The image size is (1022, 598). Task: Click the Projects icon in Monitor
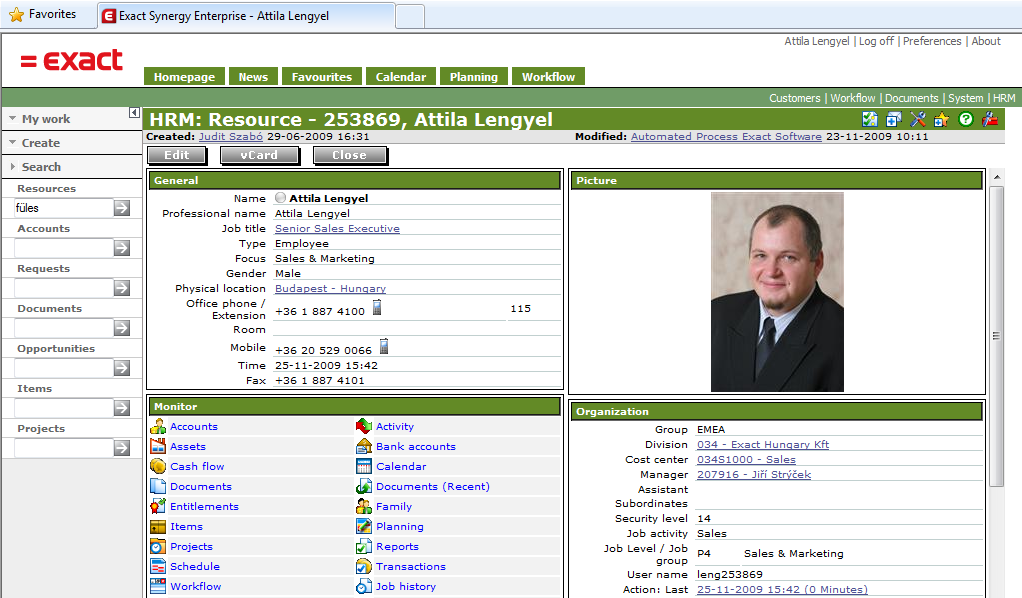click(158, 546)
